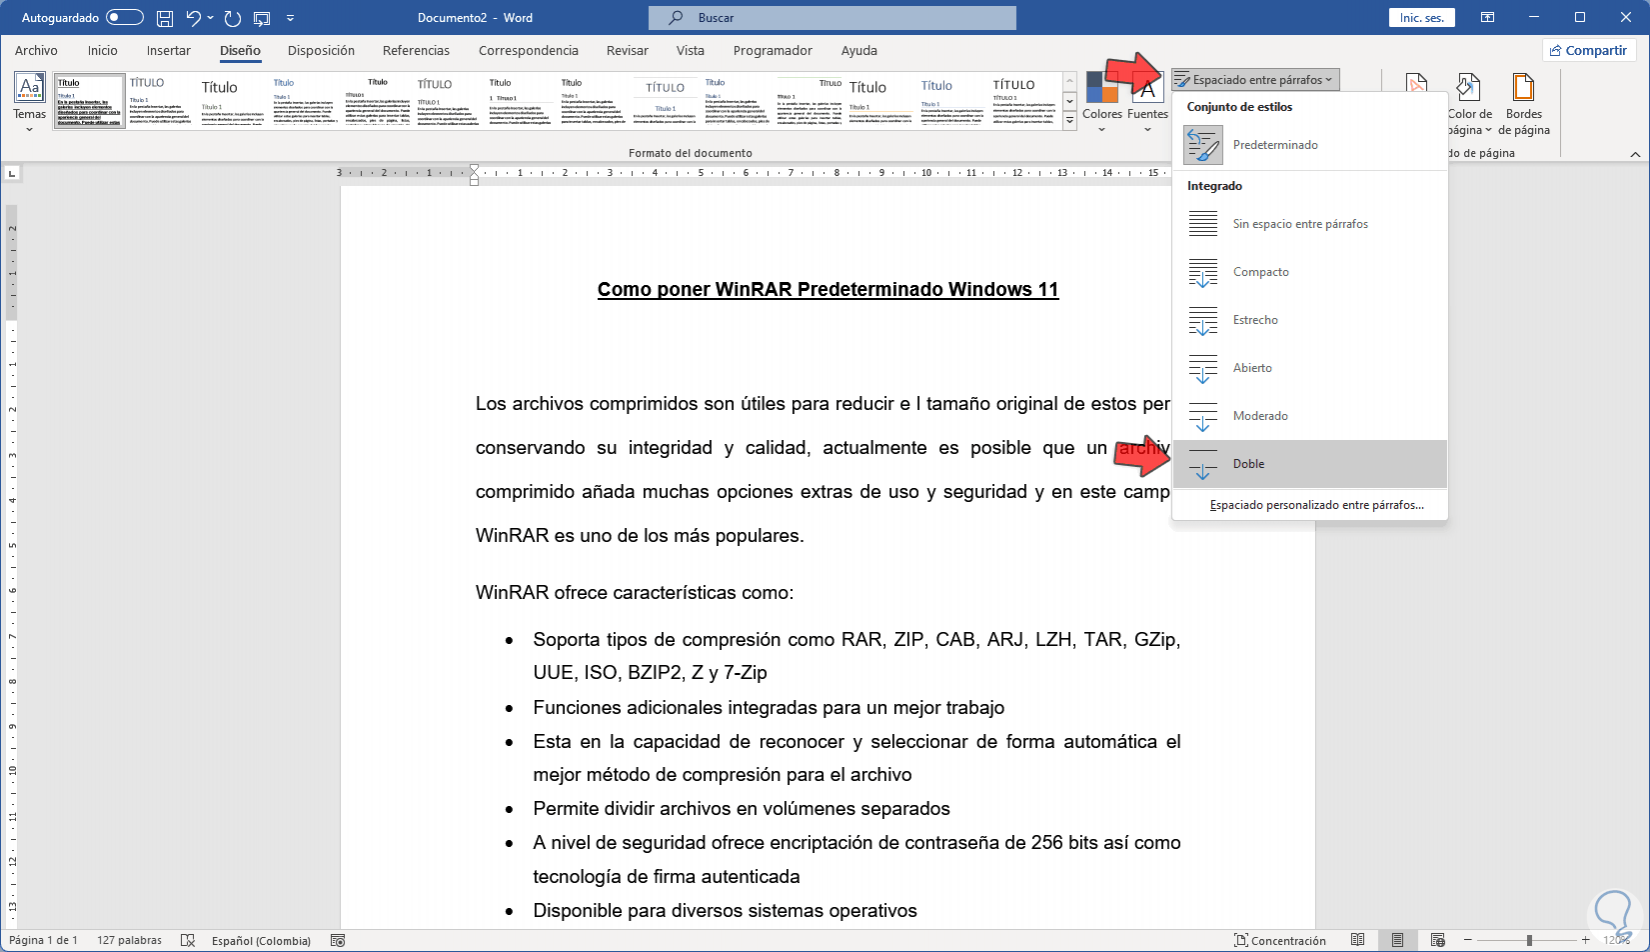Click the bullet Funciones adicionales integradas para un mejor trabajo
This screenshot has height=952, width=1650.
[769, 707]
